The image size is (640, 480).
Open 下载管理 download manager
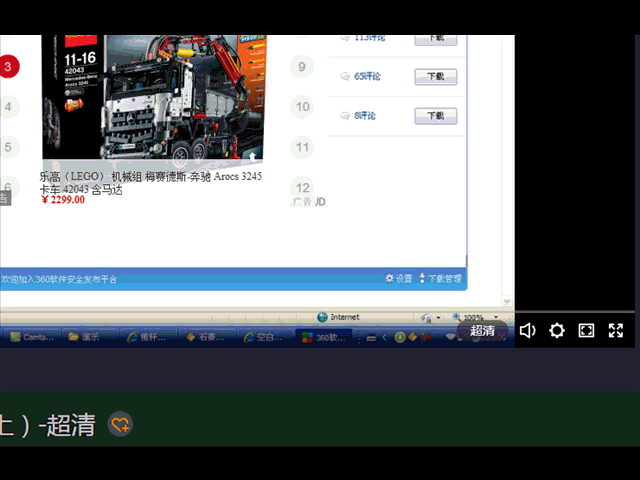pos(441,279)
